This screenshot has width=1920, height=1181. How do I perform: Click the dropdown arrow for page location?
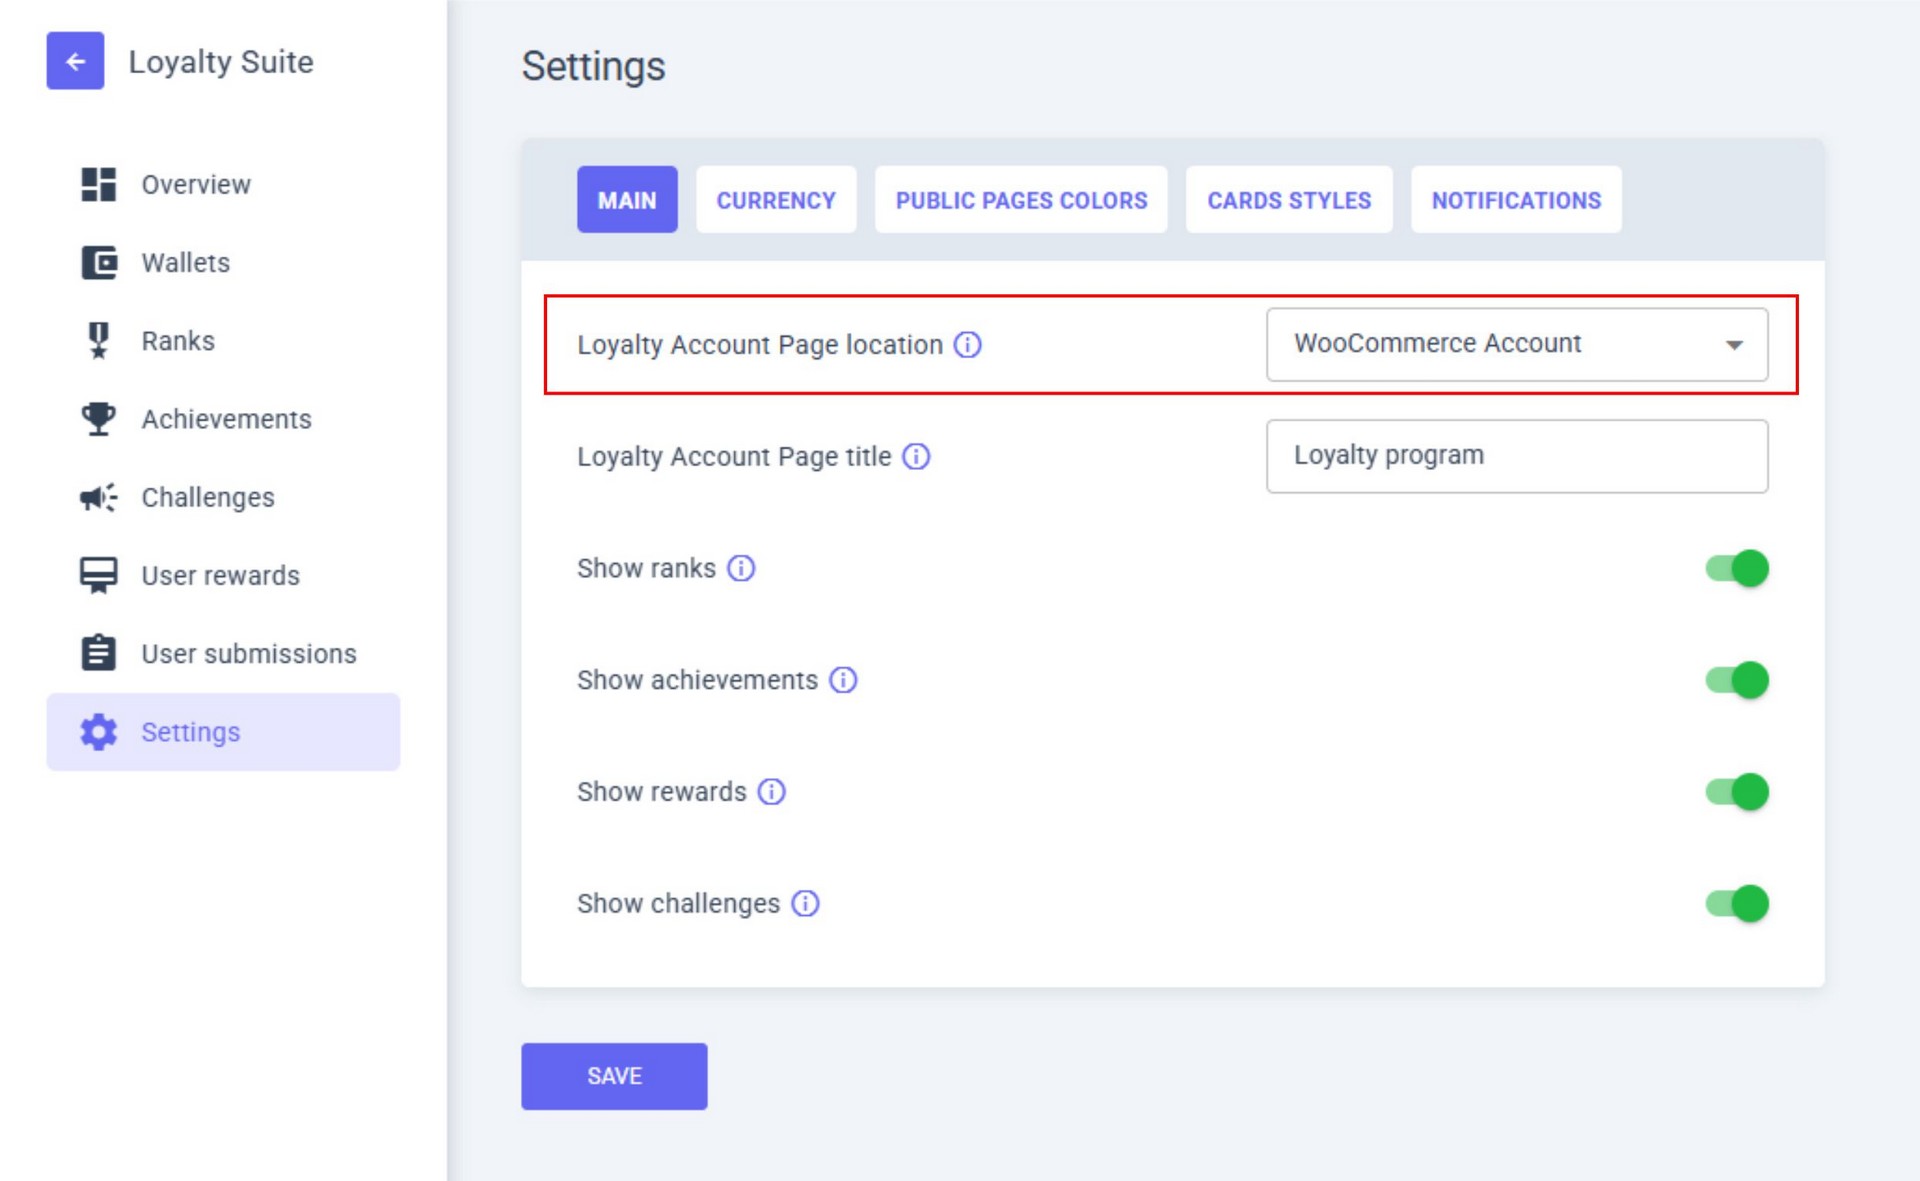pos(1734,345)
